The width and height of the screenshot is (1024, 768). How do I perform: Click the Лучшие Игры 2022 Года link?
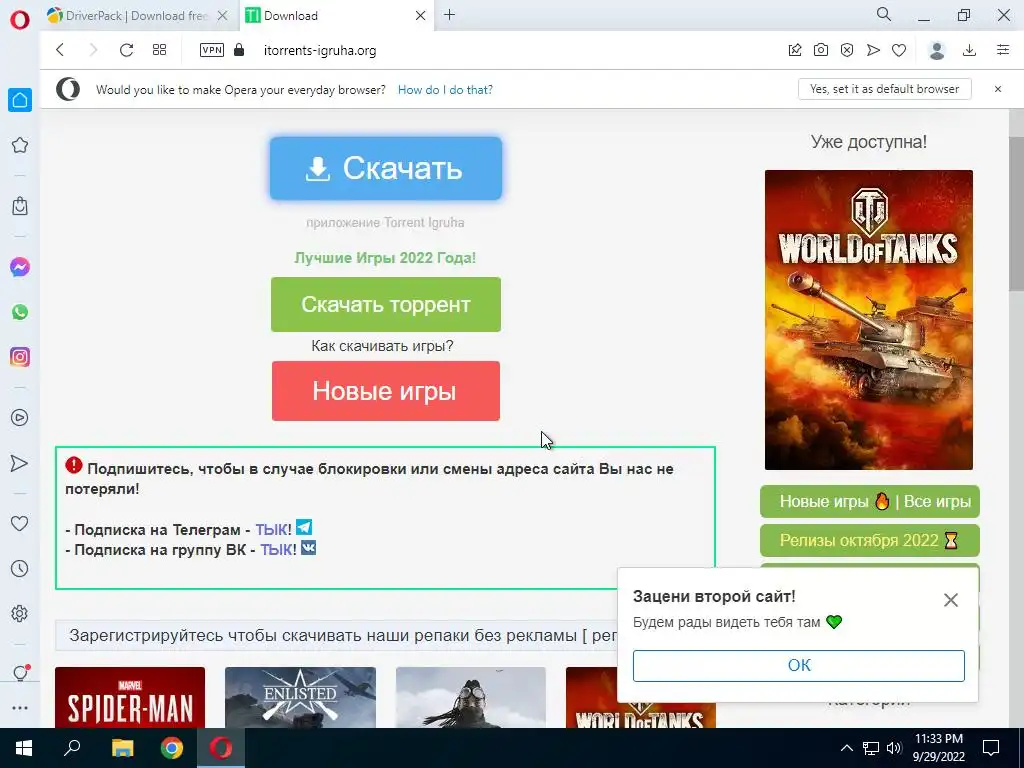click(385, 257)
